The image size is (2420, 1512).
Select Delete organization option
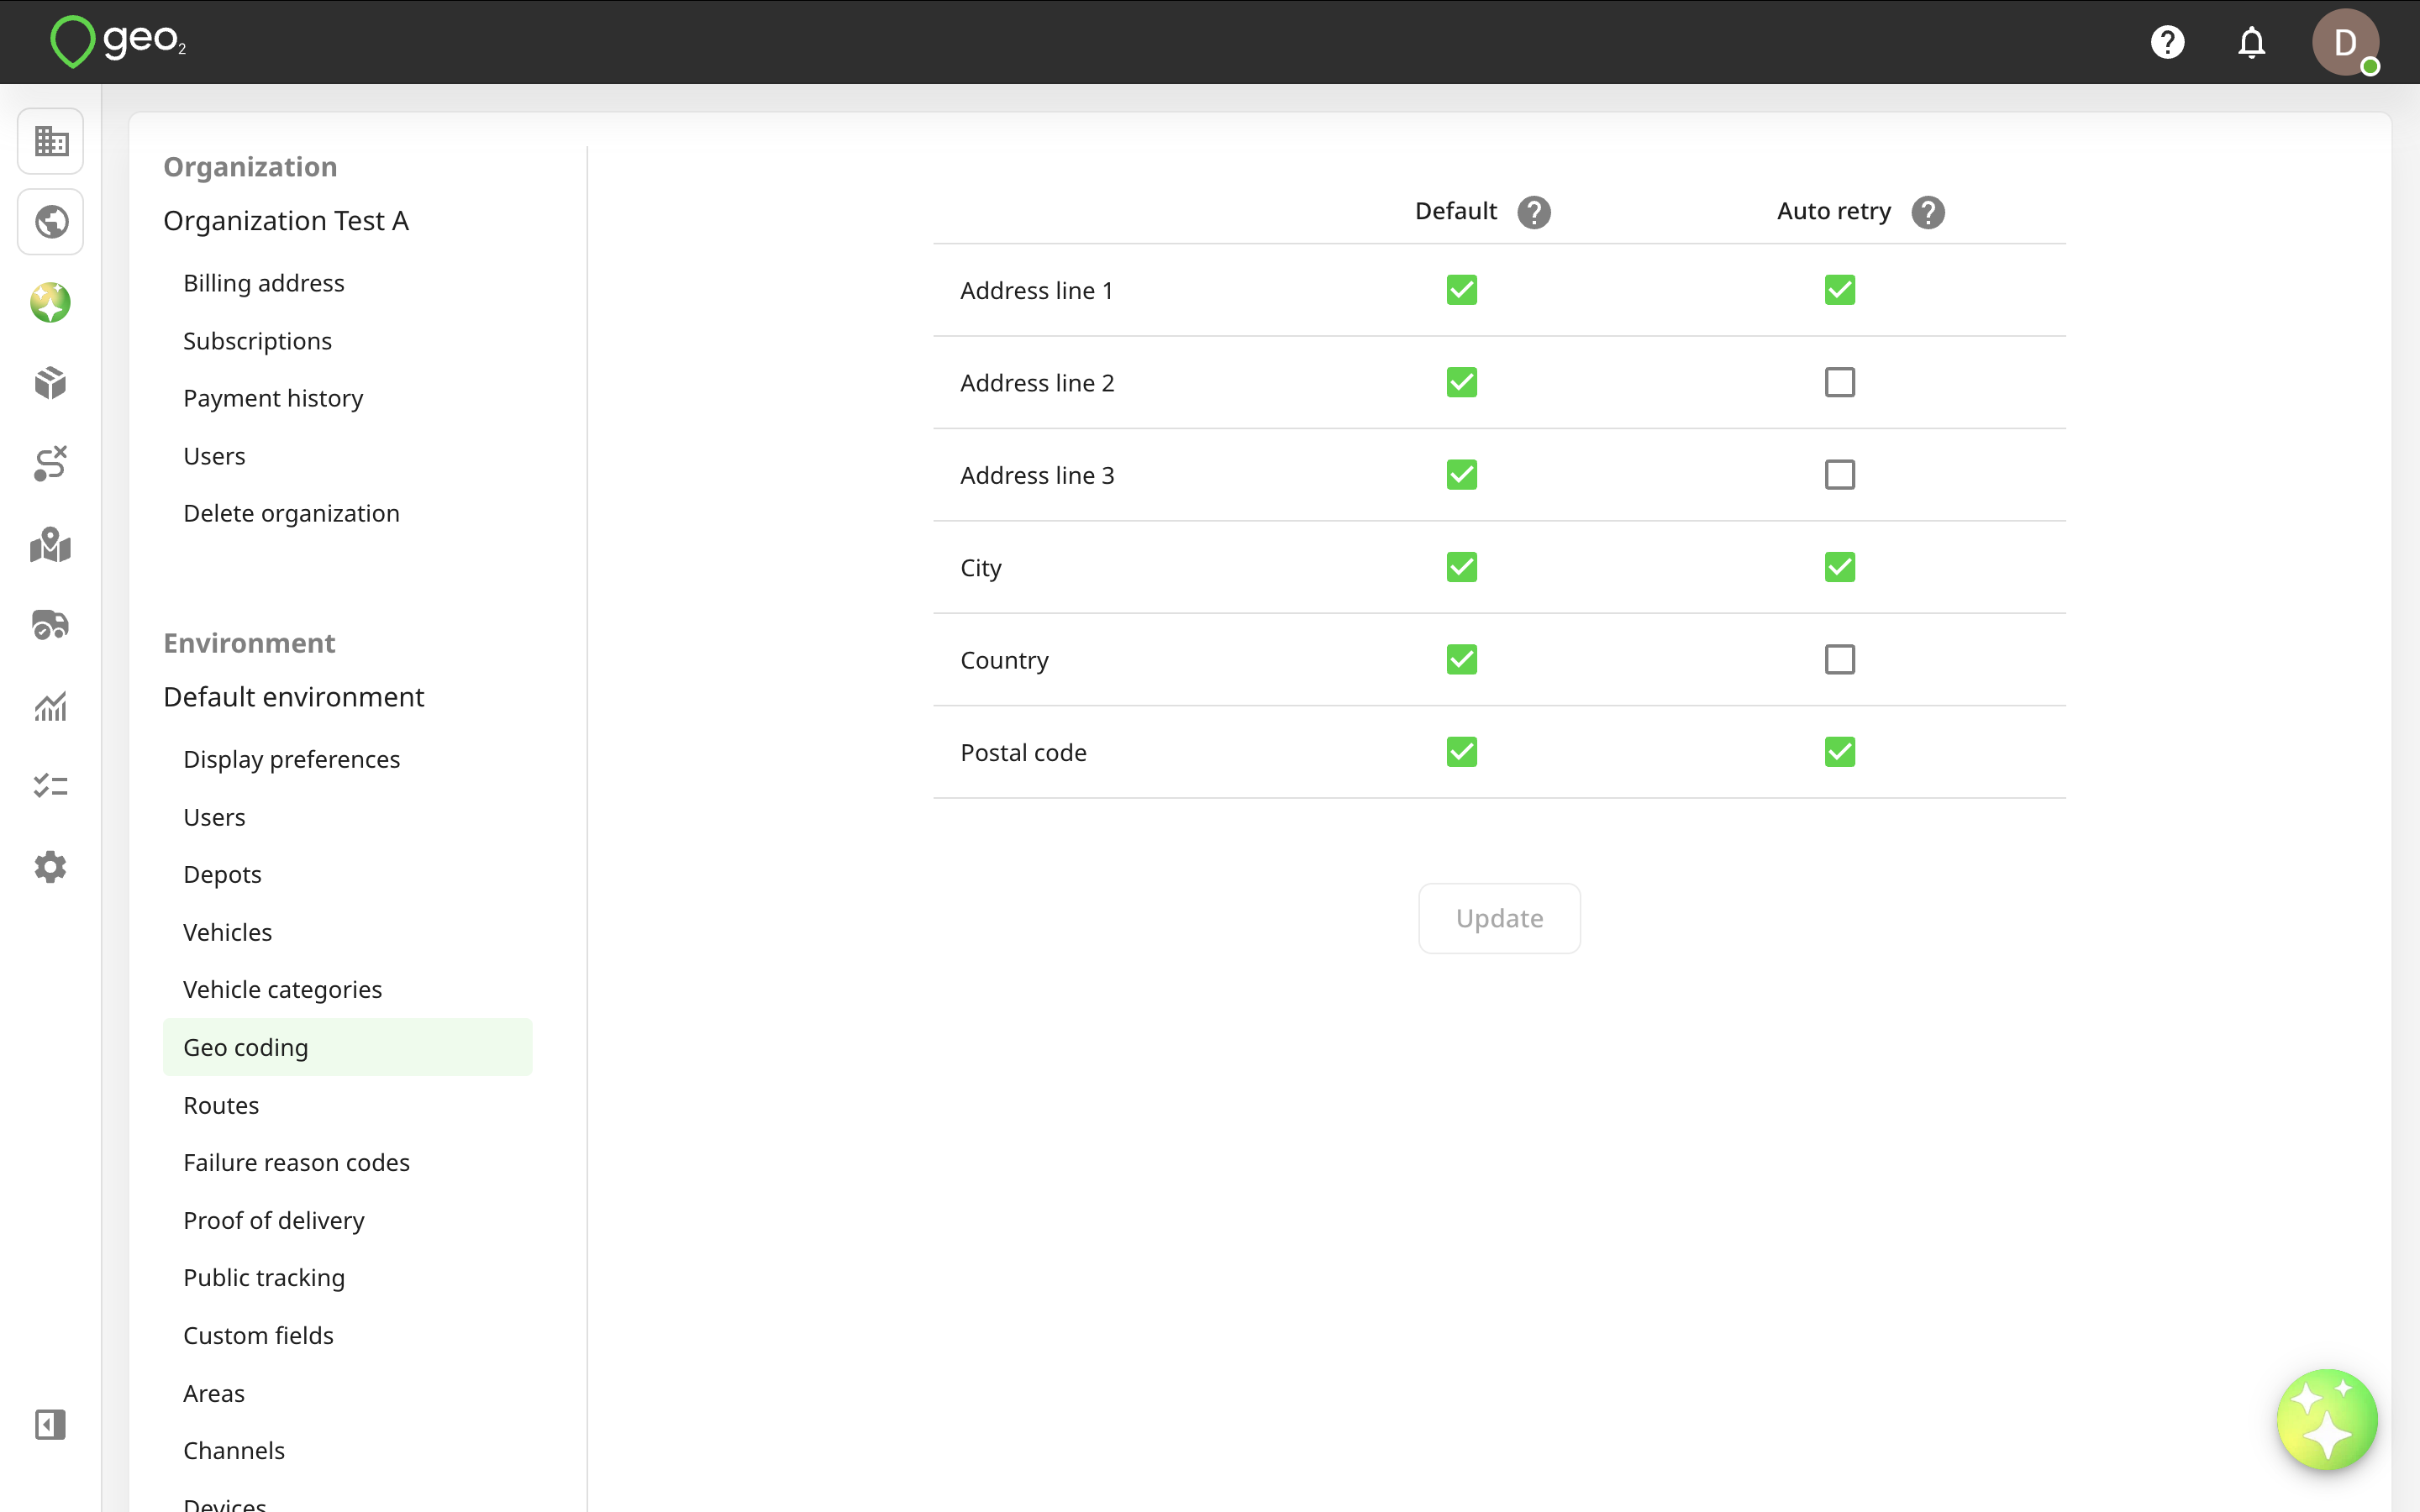point(291,513)
